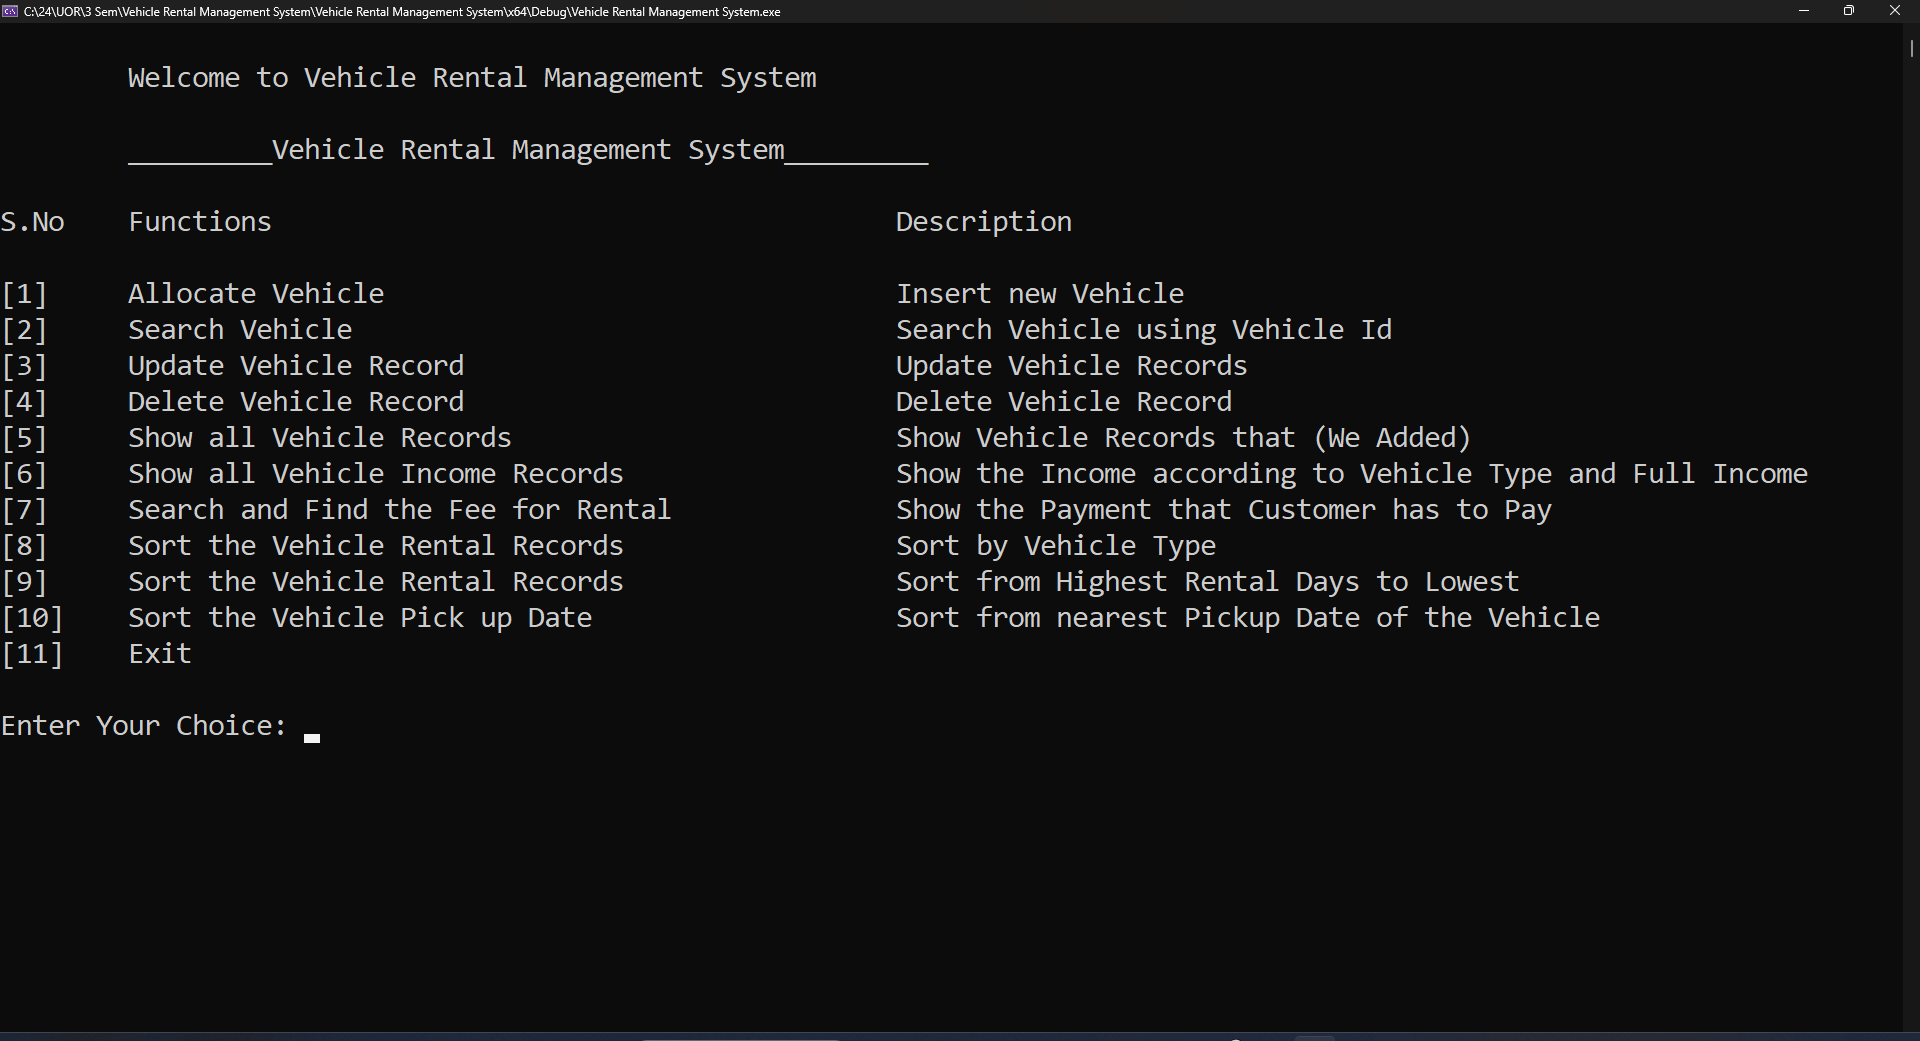The width and height of the screenshot is (1920, 1041).
Task: Click Search and Find the Fee for Rental
Action: coord(399,509)
